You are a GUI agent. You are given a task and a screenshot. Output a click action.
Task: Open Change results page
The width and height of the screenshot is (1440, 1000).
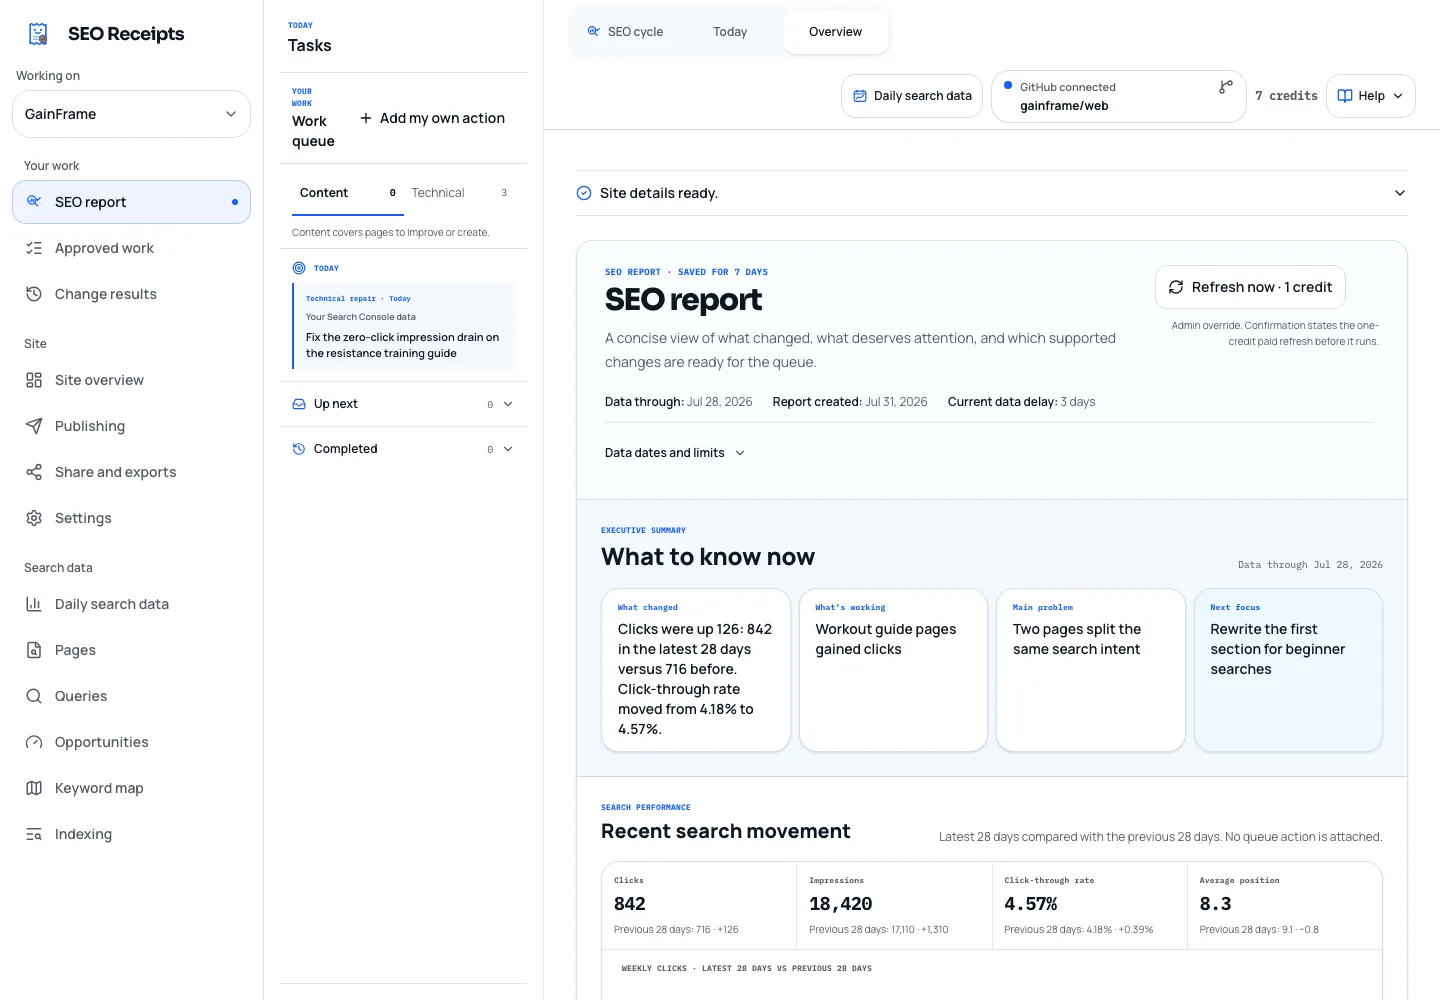[131, 294]
